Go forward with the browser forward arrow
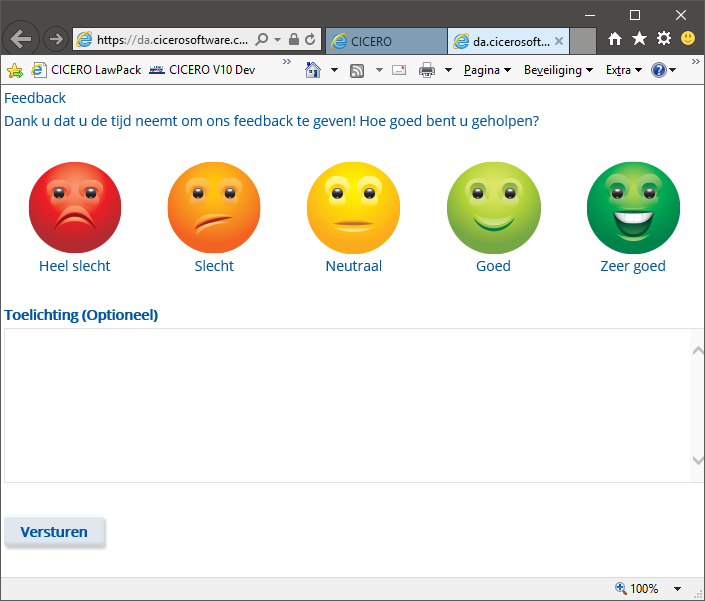705x601 pixels. (x=56, y=39)
